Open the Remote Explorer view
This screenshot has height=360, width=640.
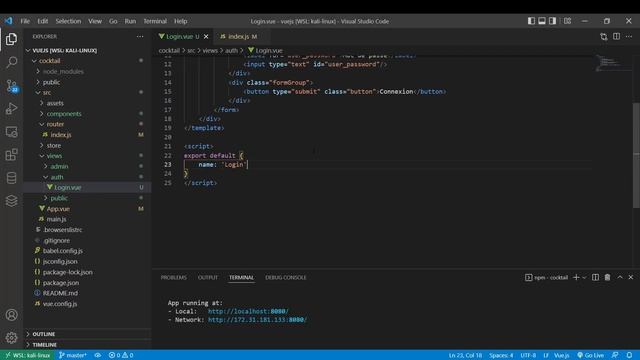11,131
